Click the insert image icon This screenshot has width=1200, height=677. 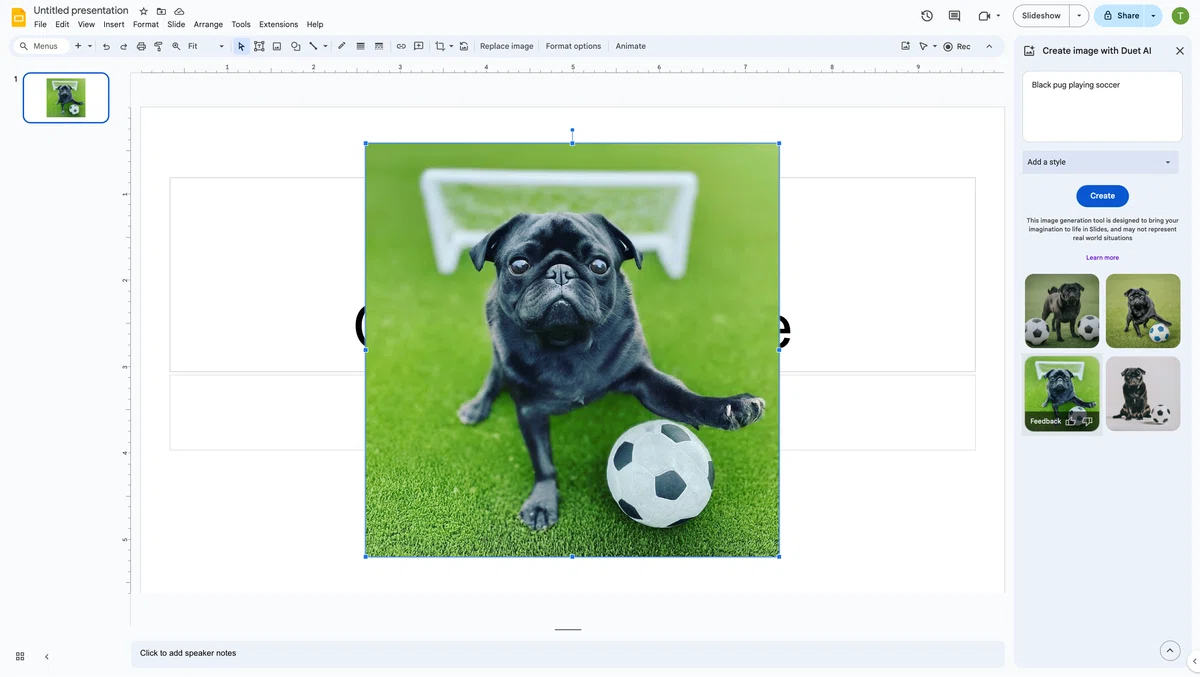click(x=277, y=46)
